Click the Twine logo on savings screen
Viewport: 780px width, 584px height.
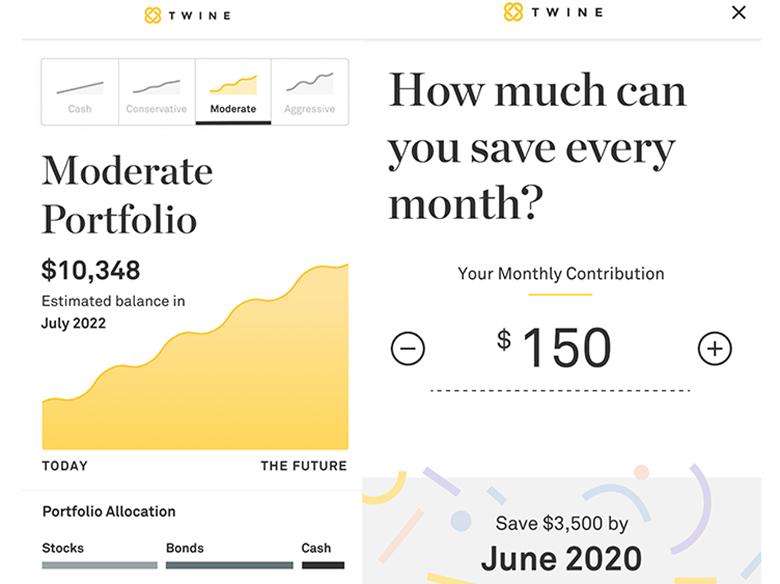(x=554, y=12)
